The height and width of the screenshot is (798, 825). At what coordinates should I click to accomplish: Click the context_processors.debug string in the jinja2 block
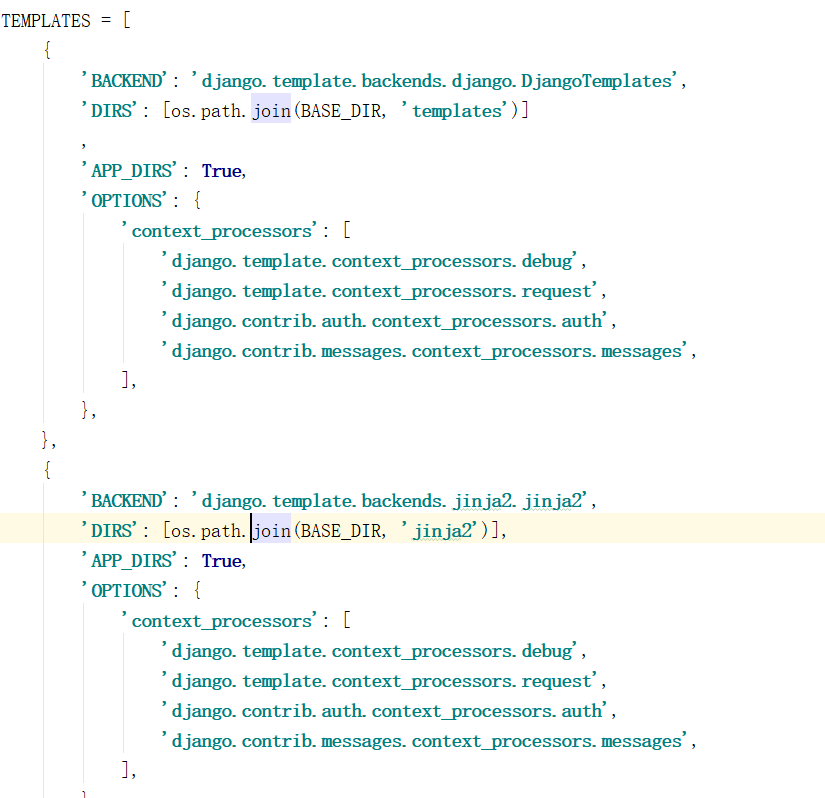(369, 651)
